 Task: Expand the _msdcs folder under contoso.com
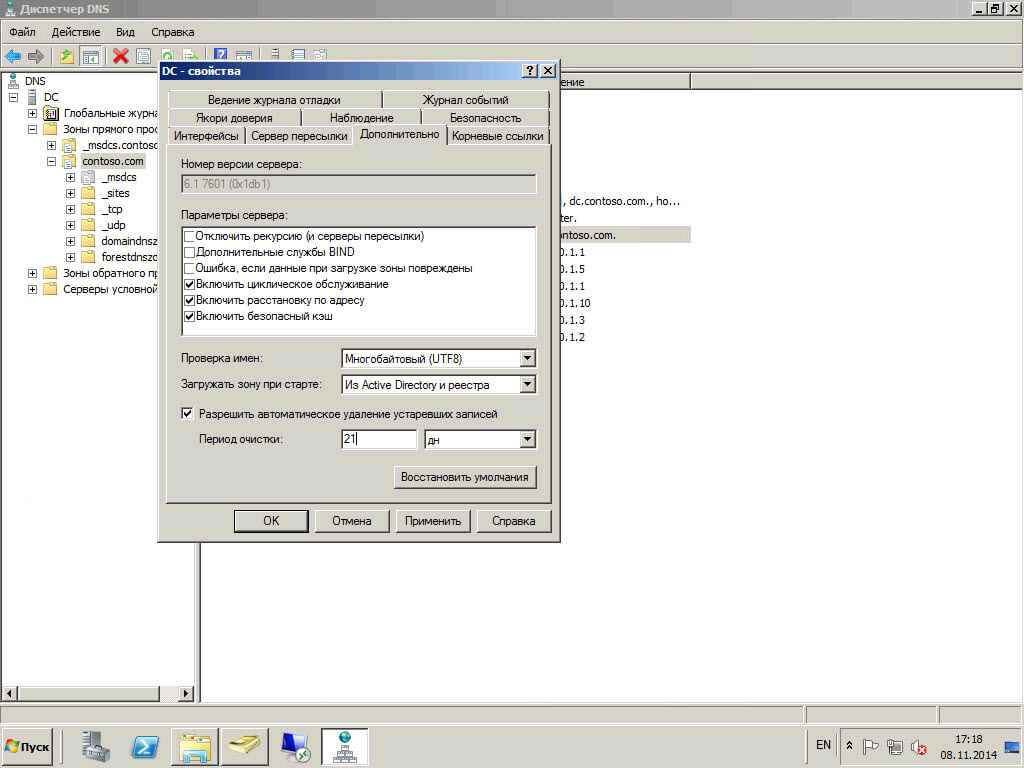70,177
